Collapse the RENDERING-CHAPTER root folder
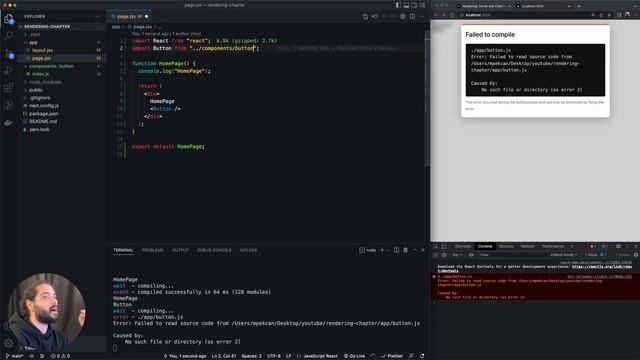The height and width of the screenshot is (360, 640). click(x=47, y=27)
